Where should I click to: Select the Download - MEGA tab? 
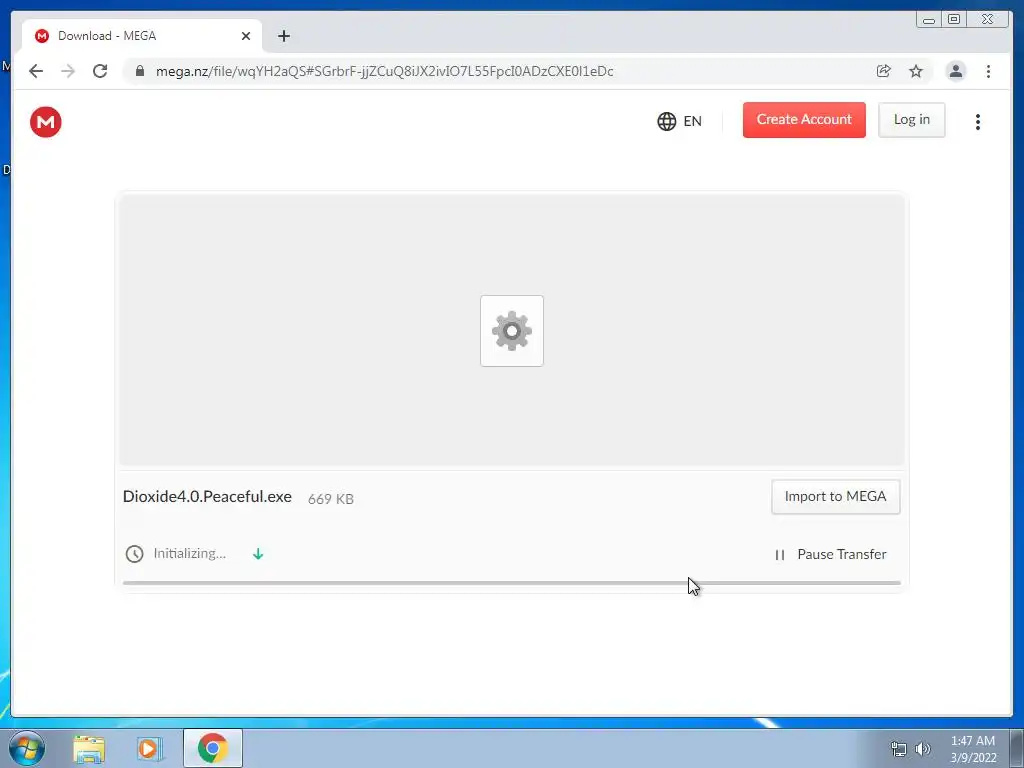[142, 36]
